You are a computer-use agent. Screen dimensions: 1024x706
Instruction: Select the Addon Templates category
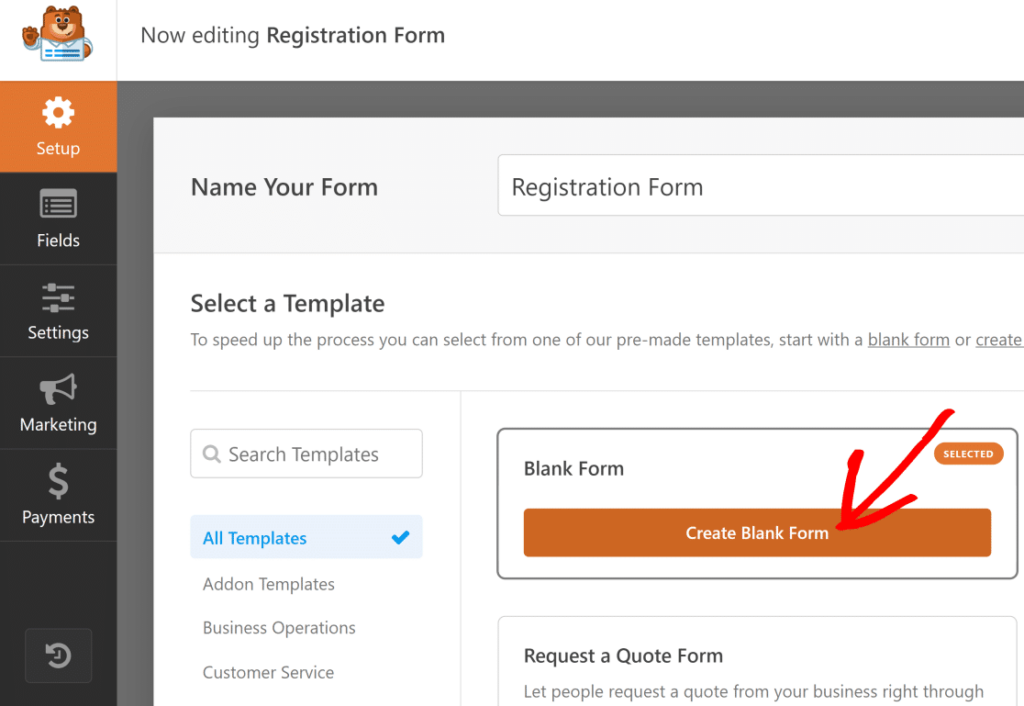(x=269, y=584)
